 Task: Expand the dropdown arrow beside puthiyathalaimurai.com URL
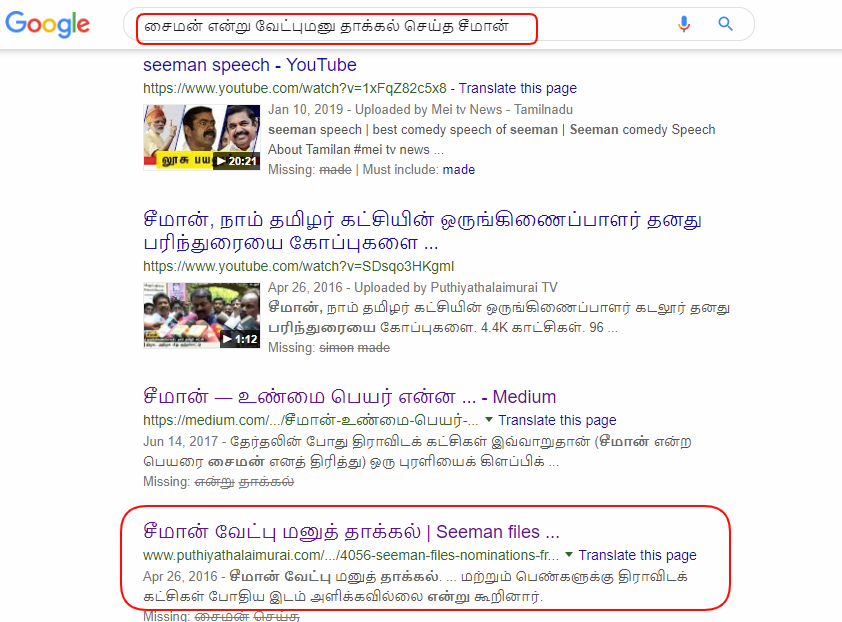click(x=569, y=554)
